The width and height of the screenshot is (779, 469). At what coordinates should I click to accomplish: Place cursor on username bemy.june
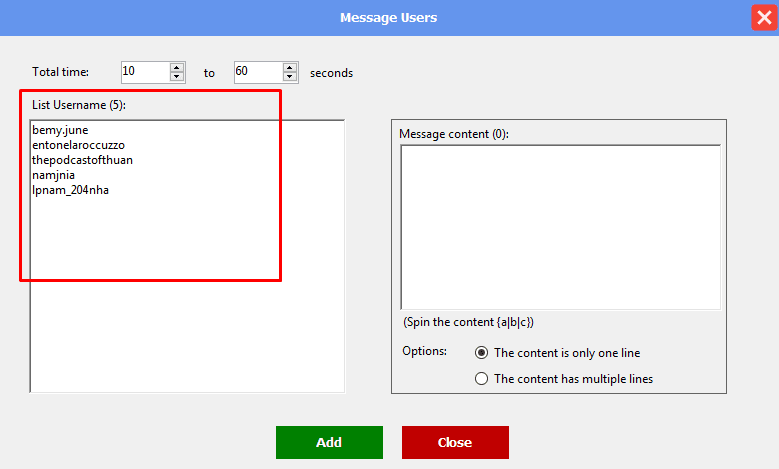tap(61, 131)
